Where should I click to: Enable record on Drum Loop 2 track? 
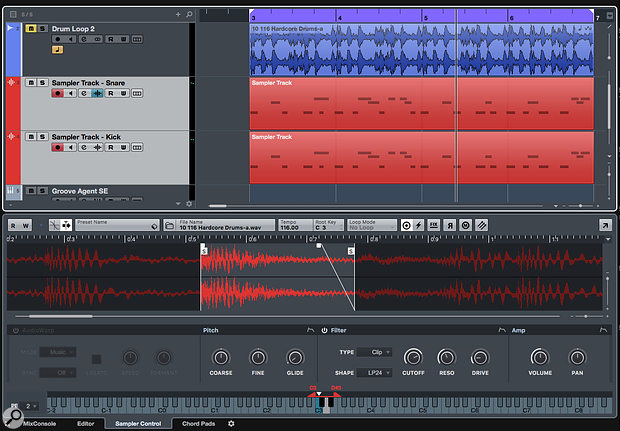(x=58, y=39)
